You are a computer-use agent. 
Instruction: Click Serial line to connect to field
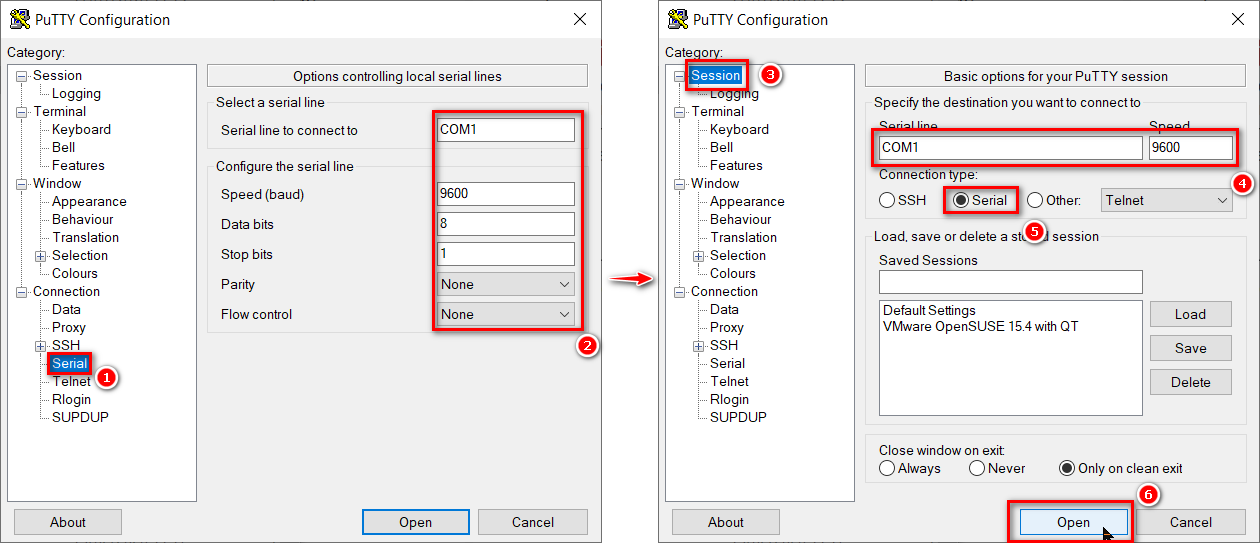(506, 130)
